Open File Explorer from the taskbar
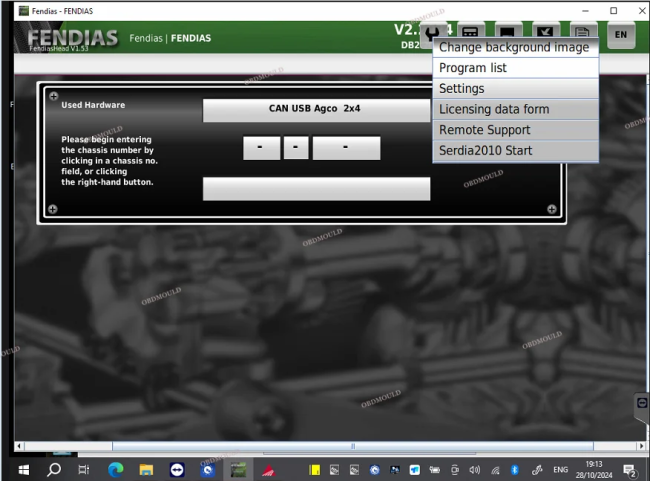Screen dimensions: 650x481 146,469
